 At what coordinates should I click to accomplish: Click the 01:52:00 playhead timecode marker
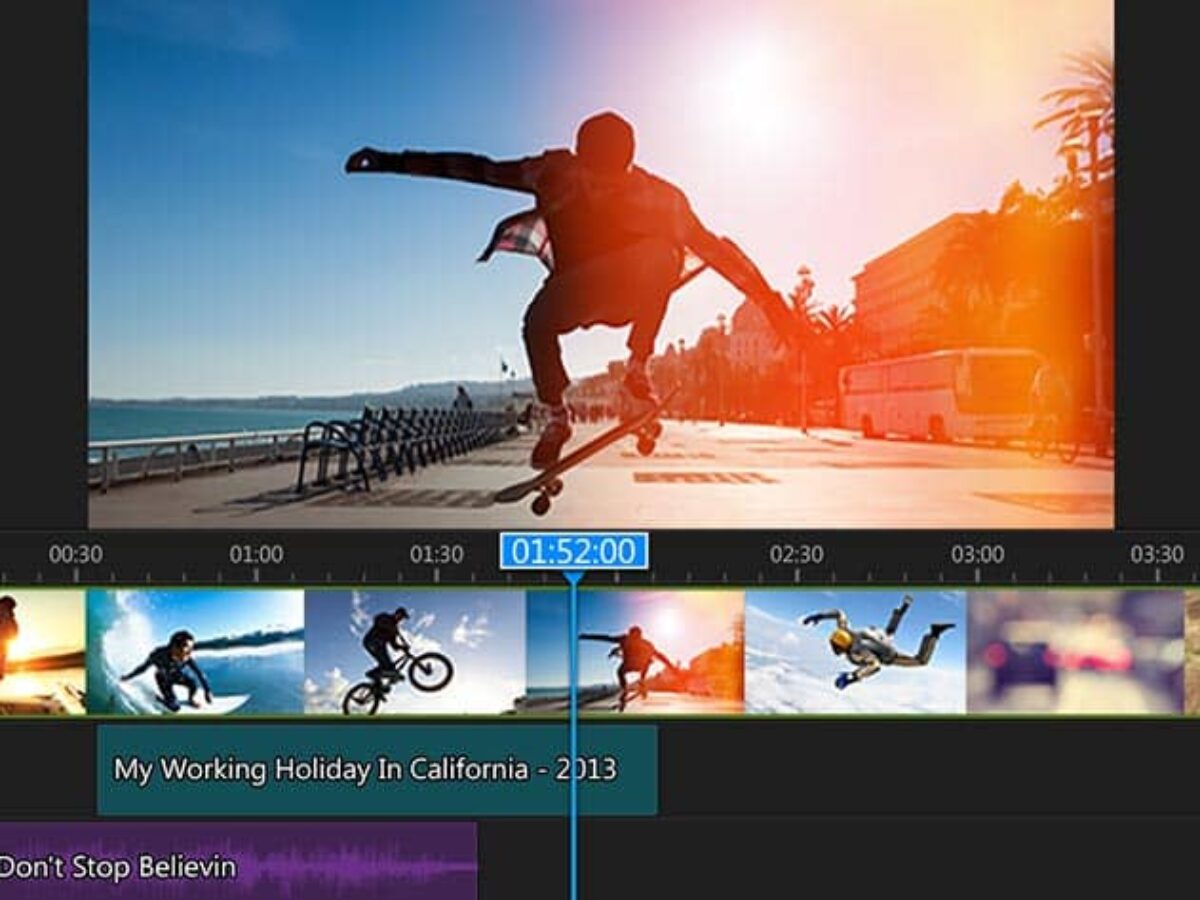[x=574, y=552]
